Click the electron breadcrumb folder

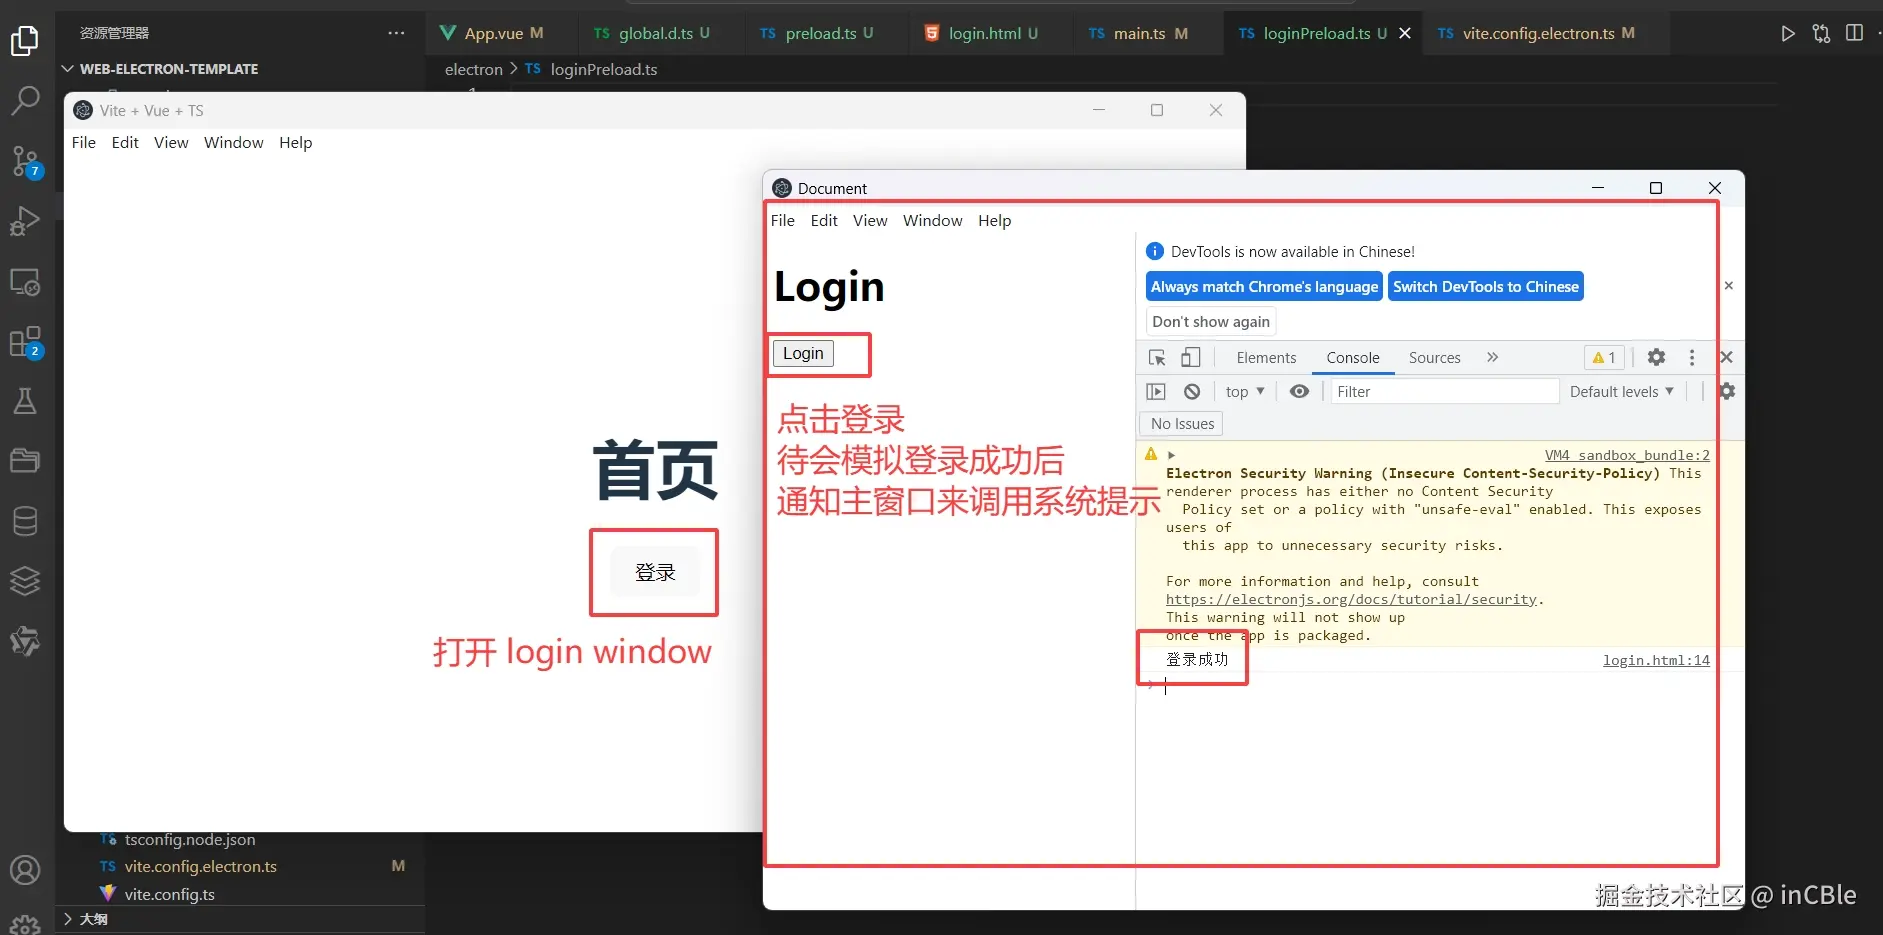[474, 69]
